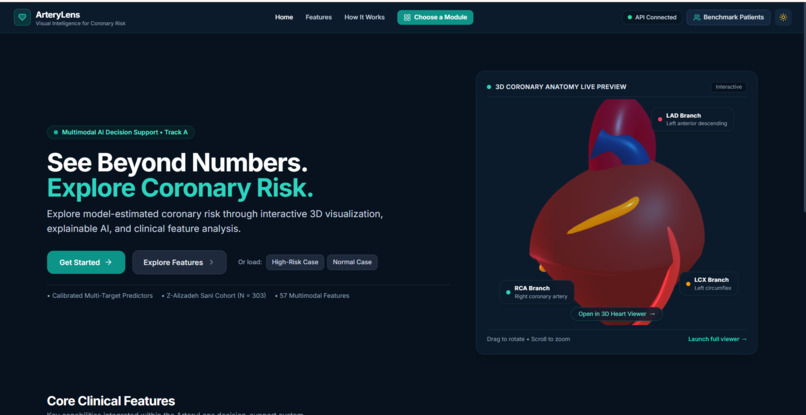
Task: Click the ArteryLens brand title
Action: [x=58, y=15]
